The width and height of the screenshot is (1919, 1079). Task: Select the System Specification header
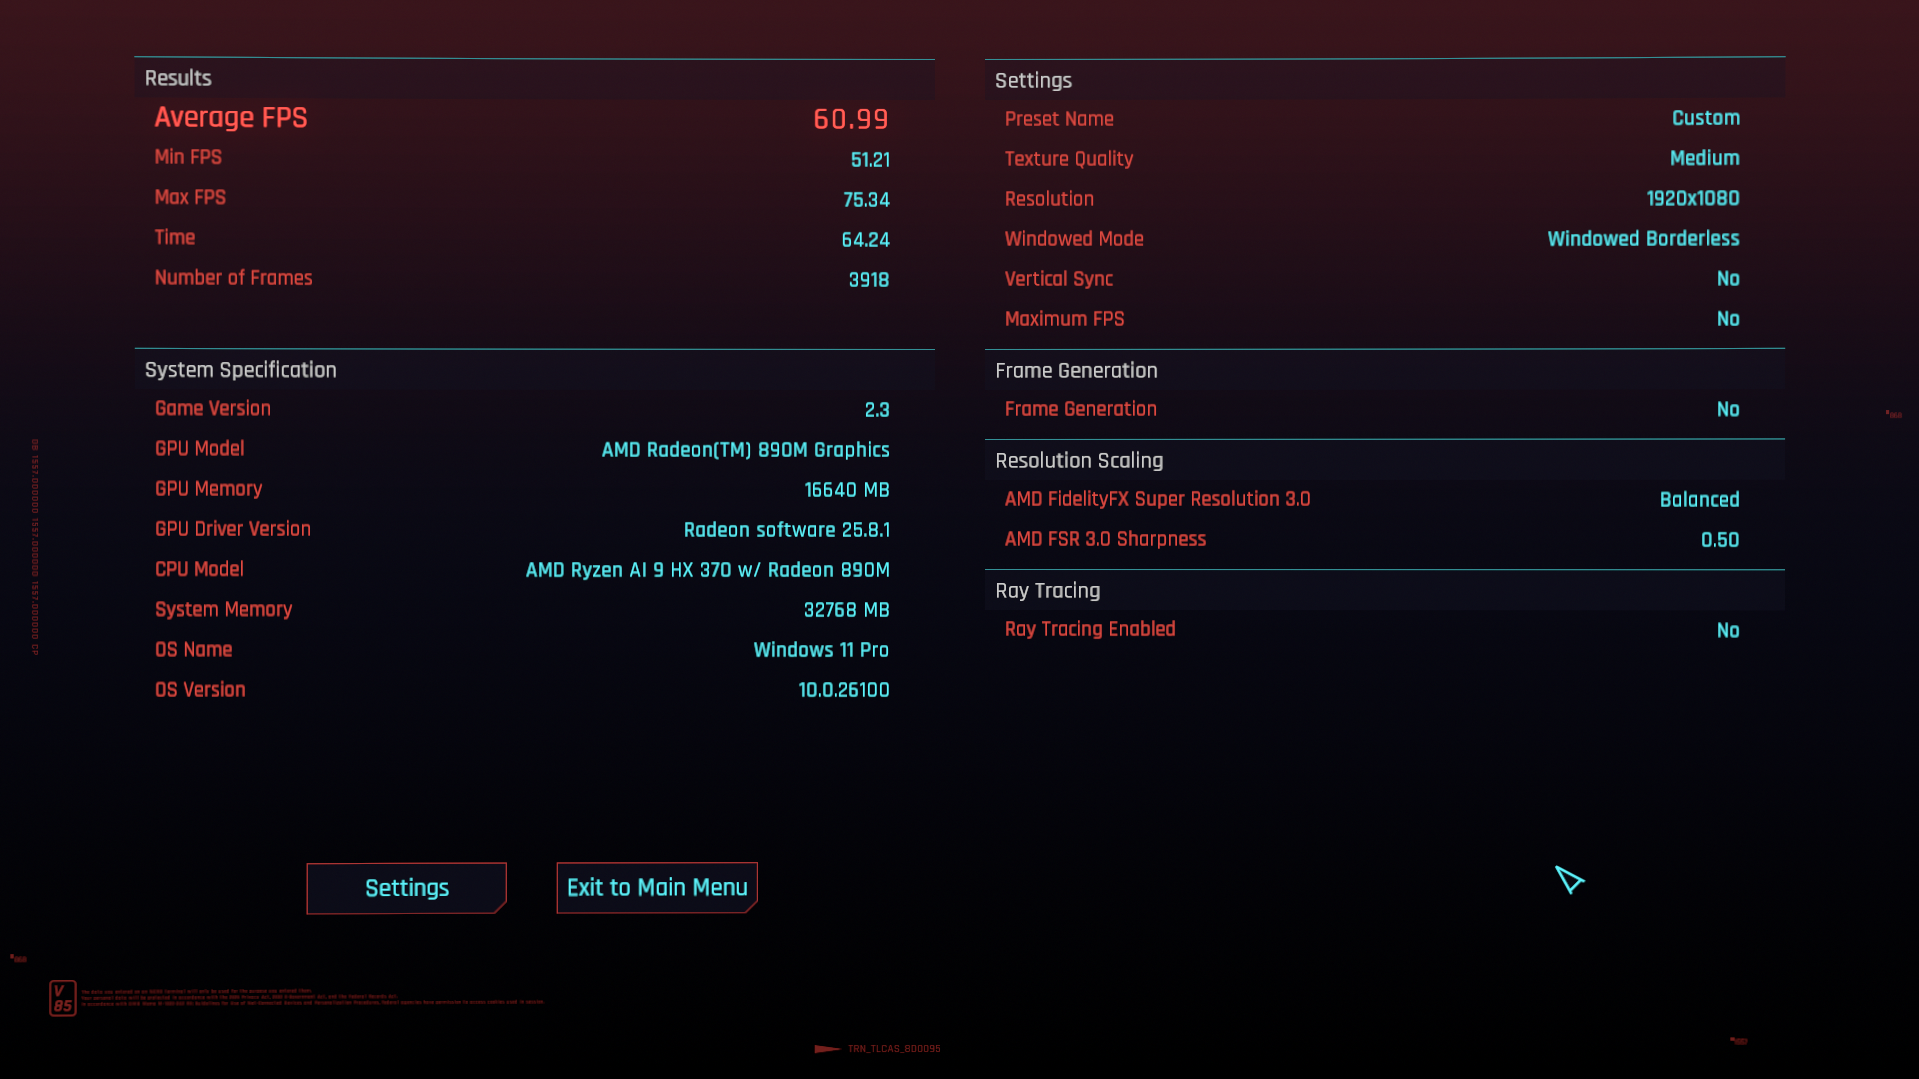pos(240,369)
